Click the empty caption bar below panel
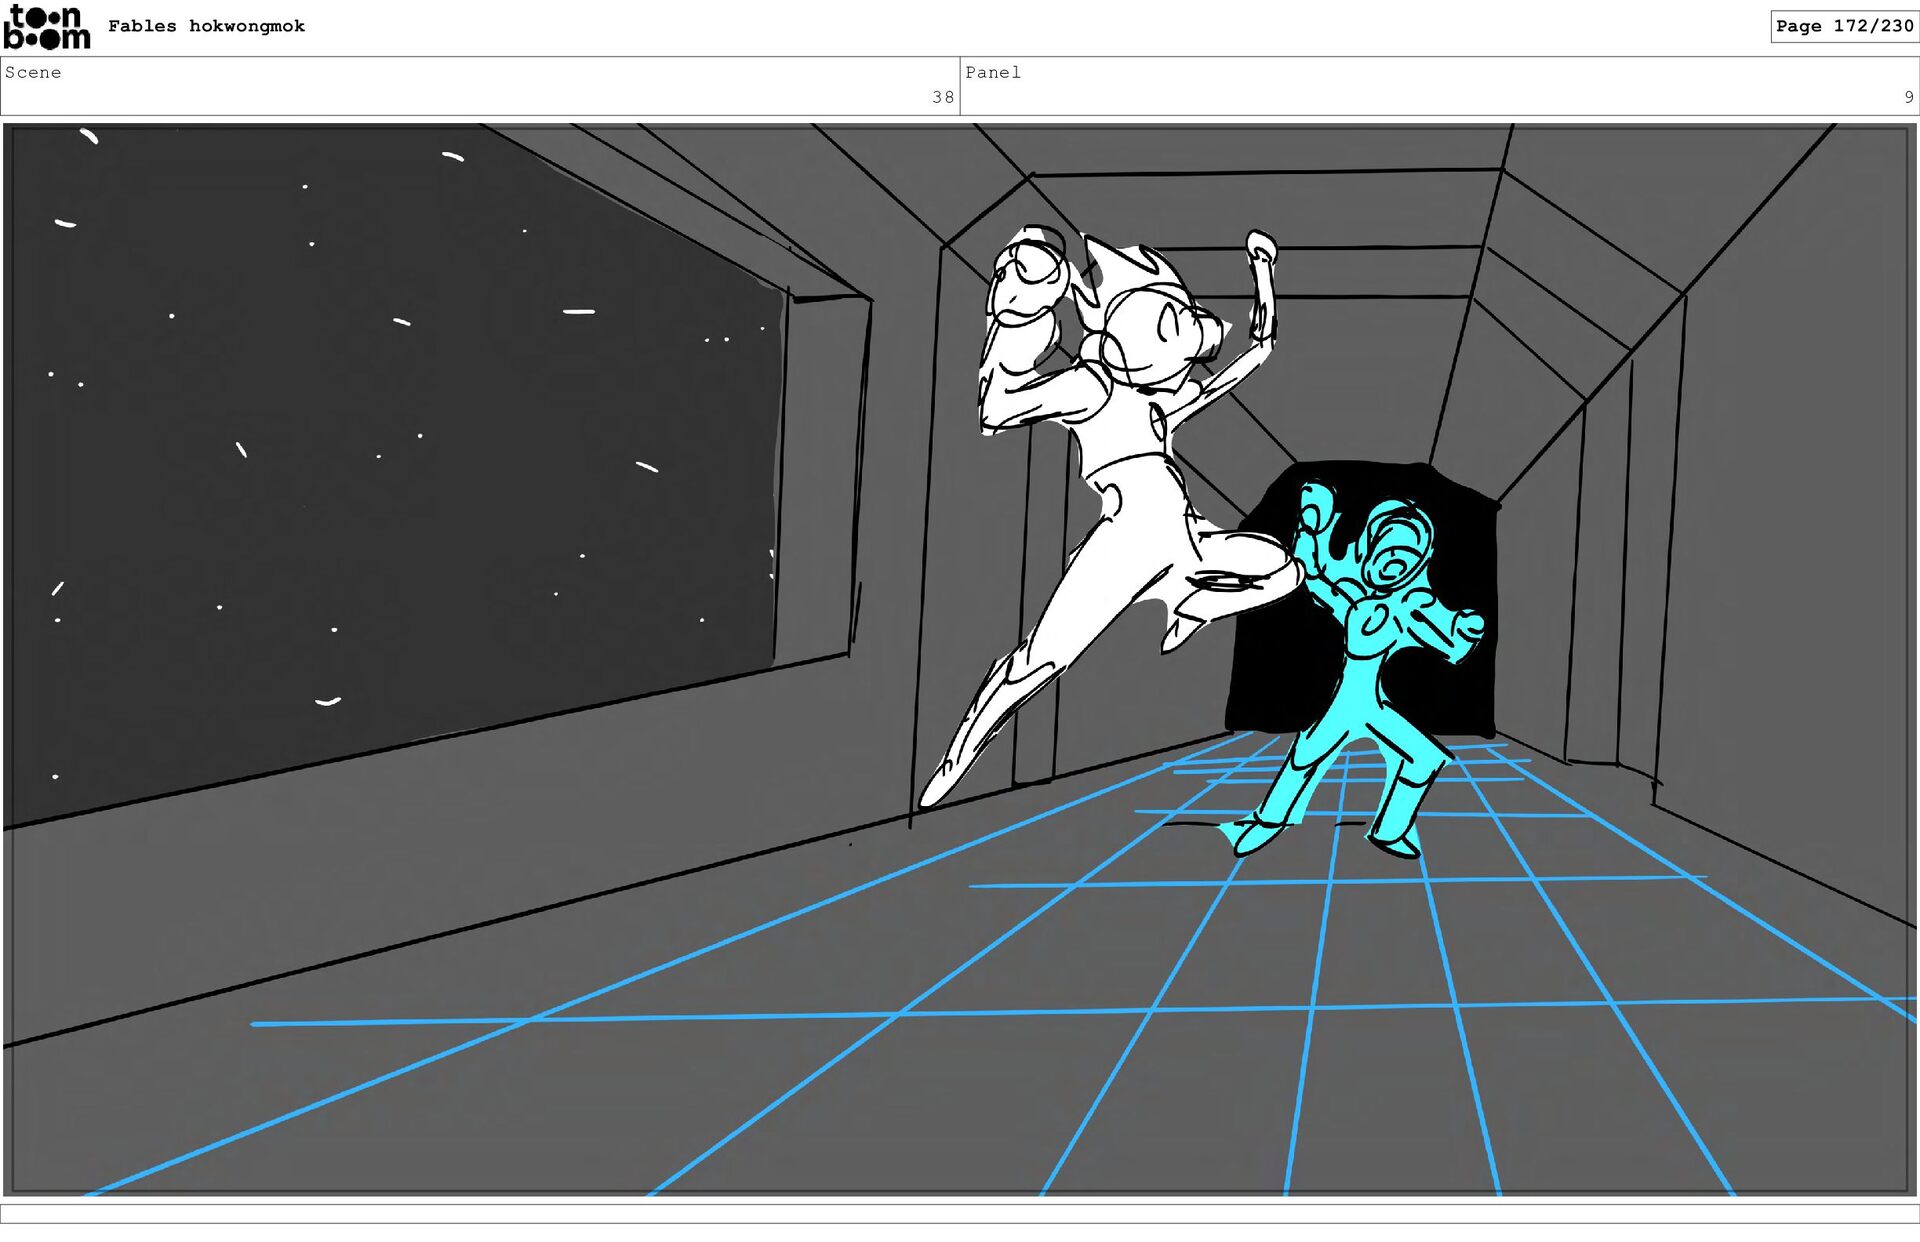The width and height of the screenshot is (1920, 1242). (960, 1213)
